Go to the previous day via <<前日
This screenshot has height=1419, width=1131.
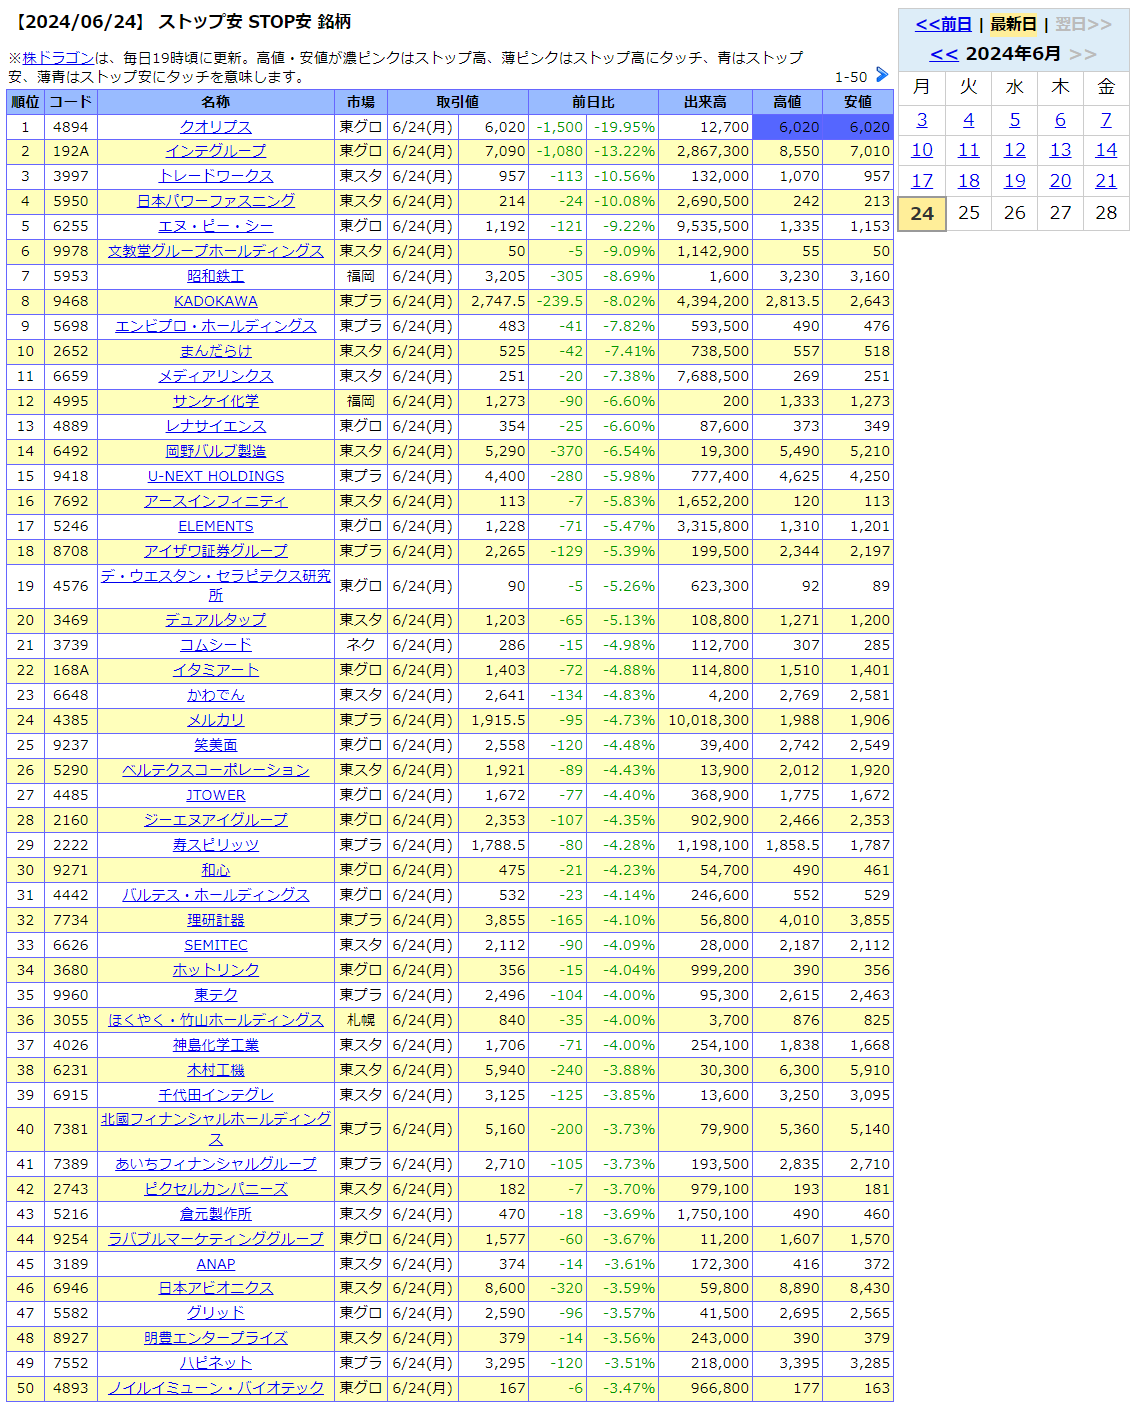pyautogui.click(x=943, y=24)
